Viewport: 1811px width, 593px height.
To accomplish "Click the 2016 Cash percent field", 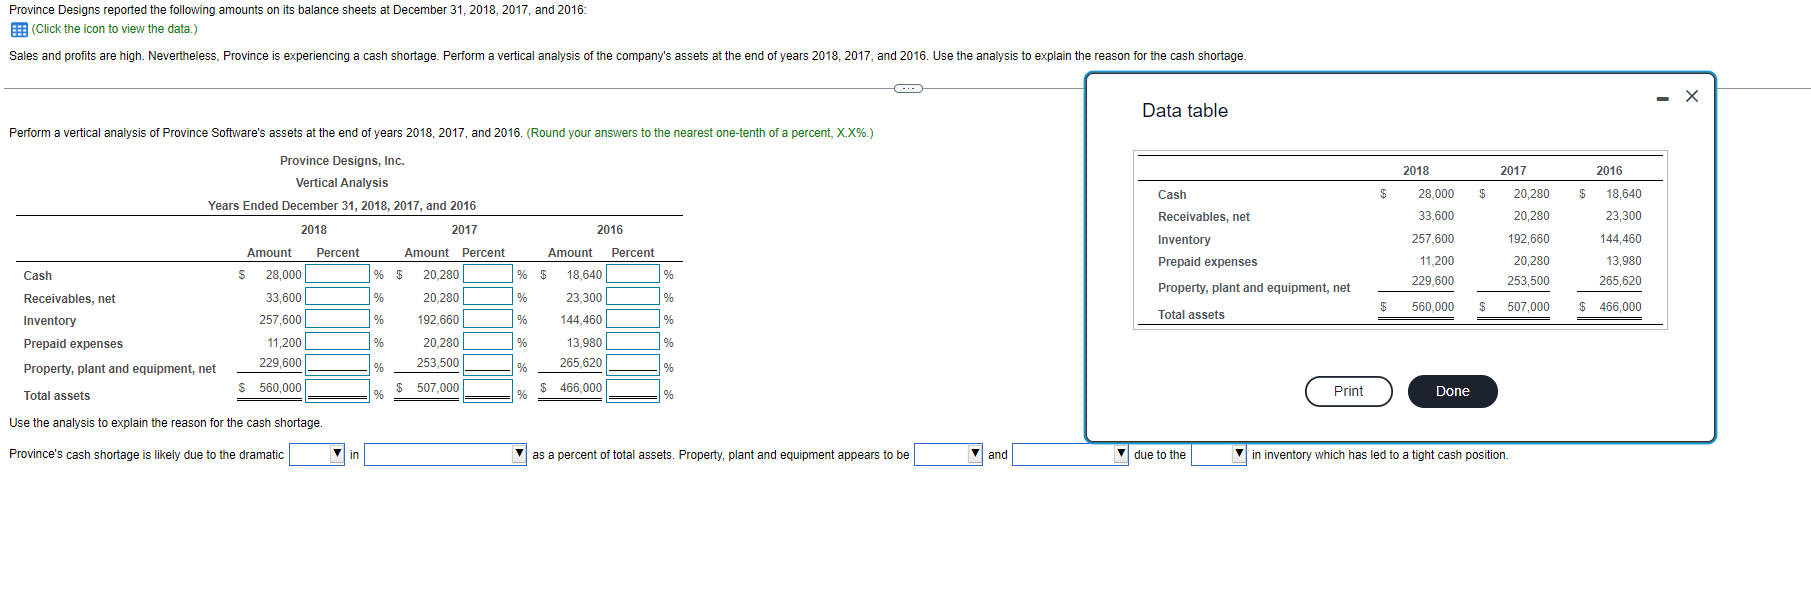I will click(633, 274).
